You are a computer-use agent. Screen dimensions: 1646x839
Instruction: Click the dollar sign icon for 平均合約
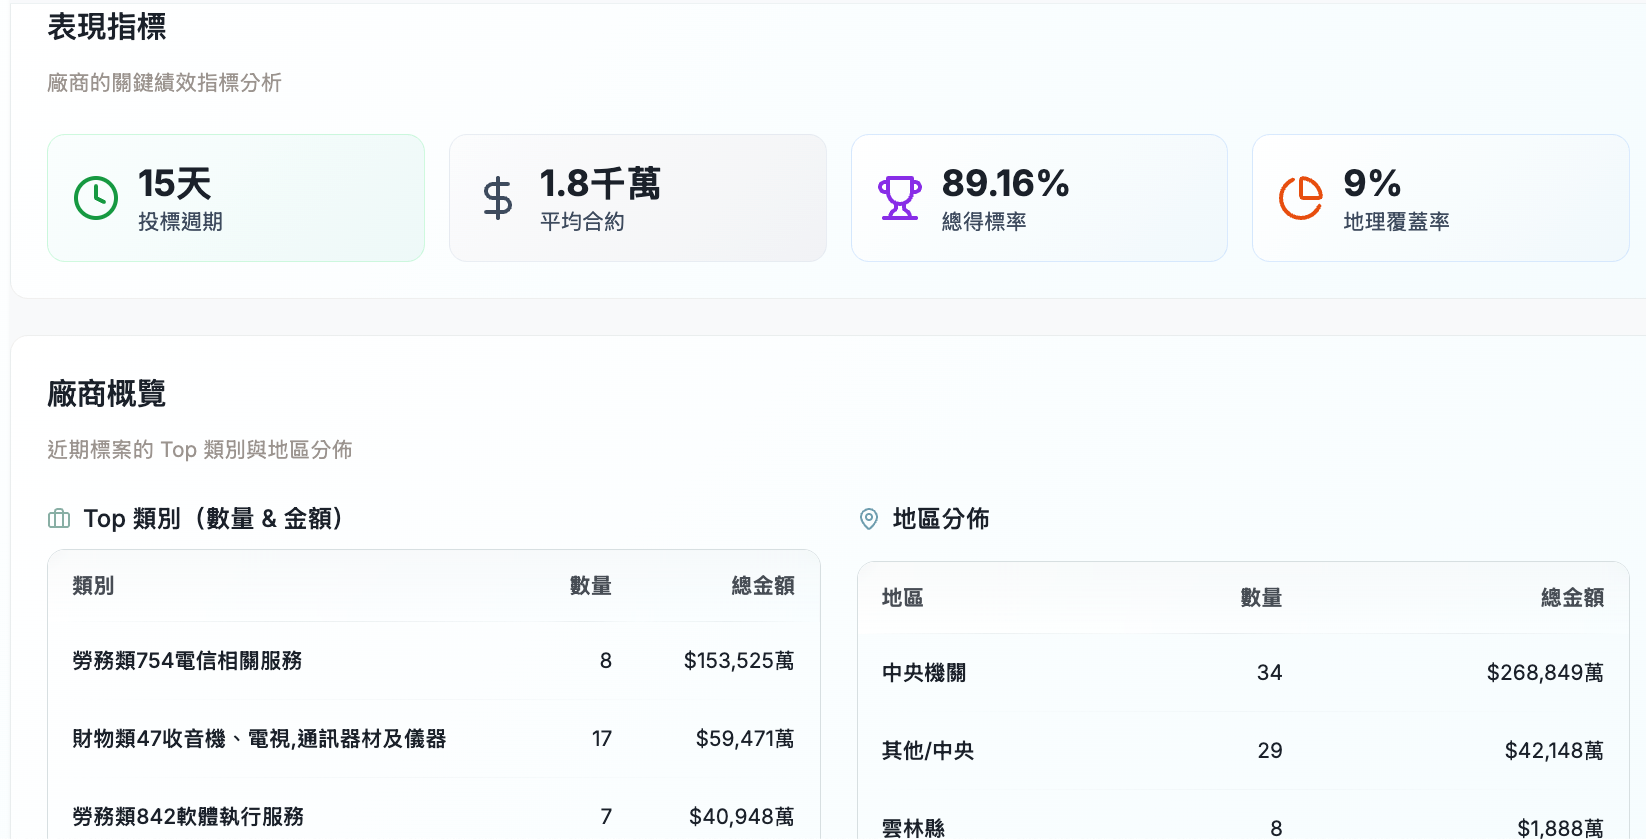tap(497, 198)
